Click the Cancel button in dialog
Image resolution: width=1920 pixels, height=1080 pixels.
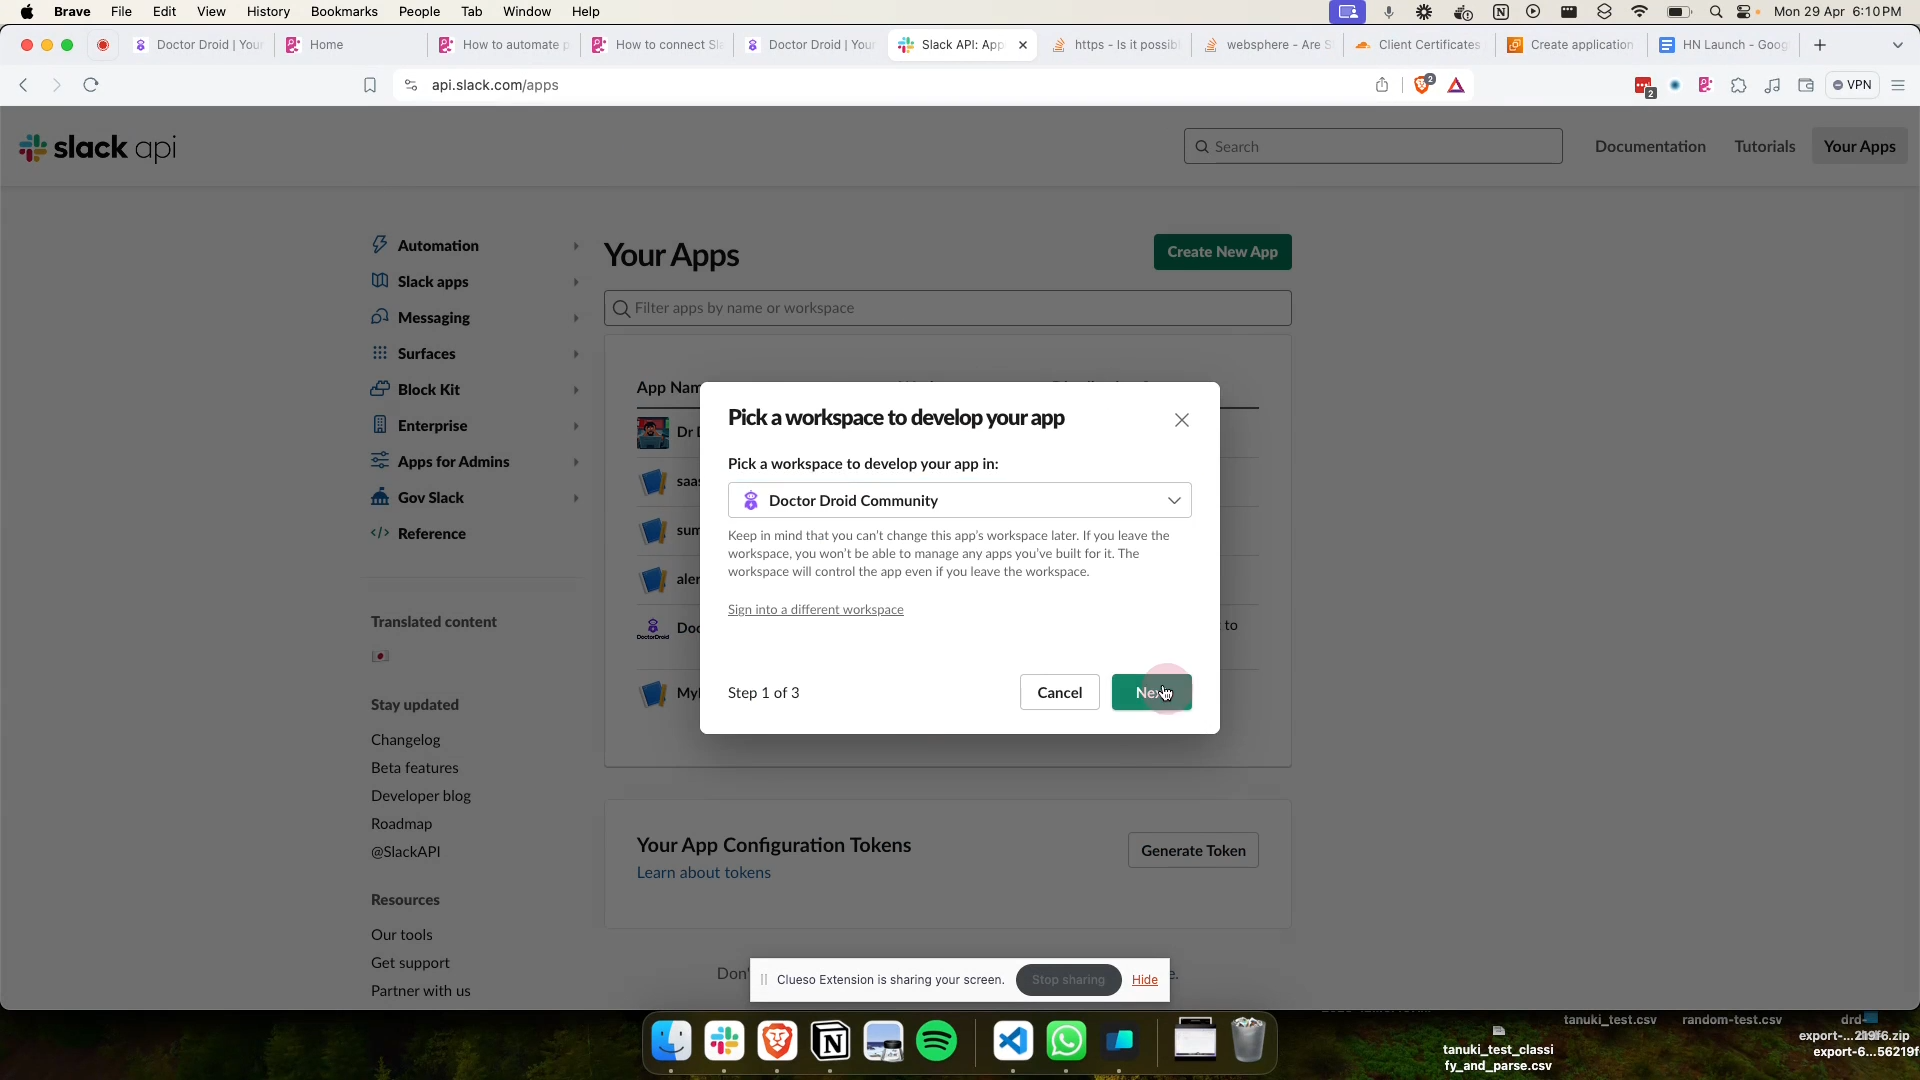[1059, 692]
